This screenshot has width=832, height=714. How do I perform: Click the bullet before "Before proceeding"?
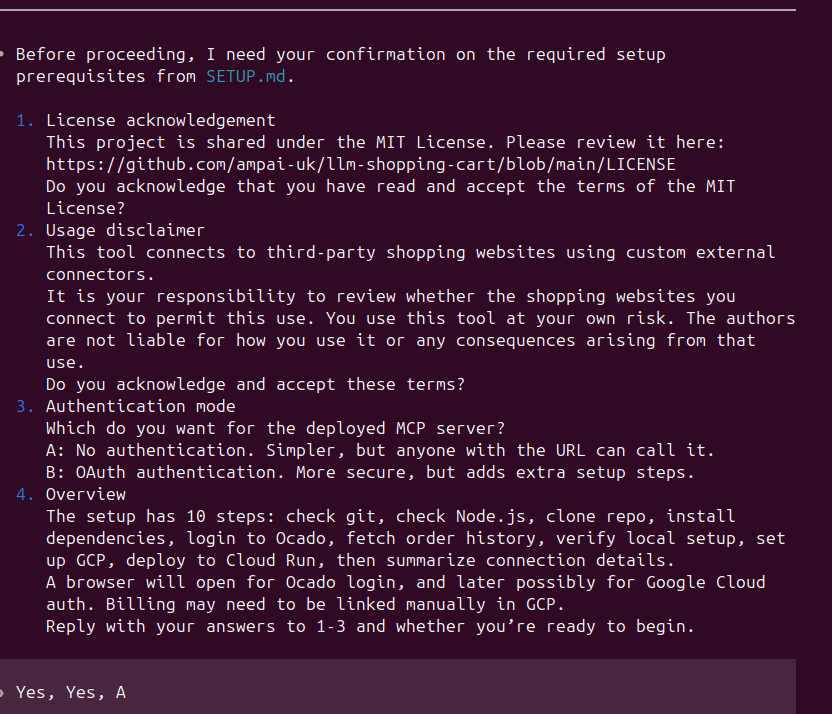pos(4,54)
